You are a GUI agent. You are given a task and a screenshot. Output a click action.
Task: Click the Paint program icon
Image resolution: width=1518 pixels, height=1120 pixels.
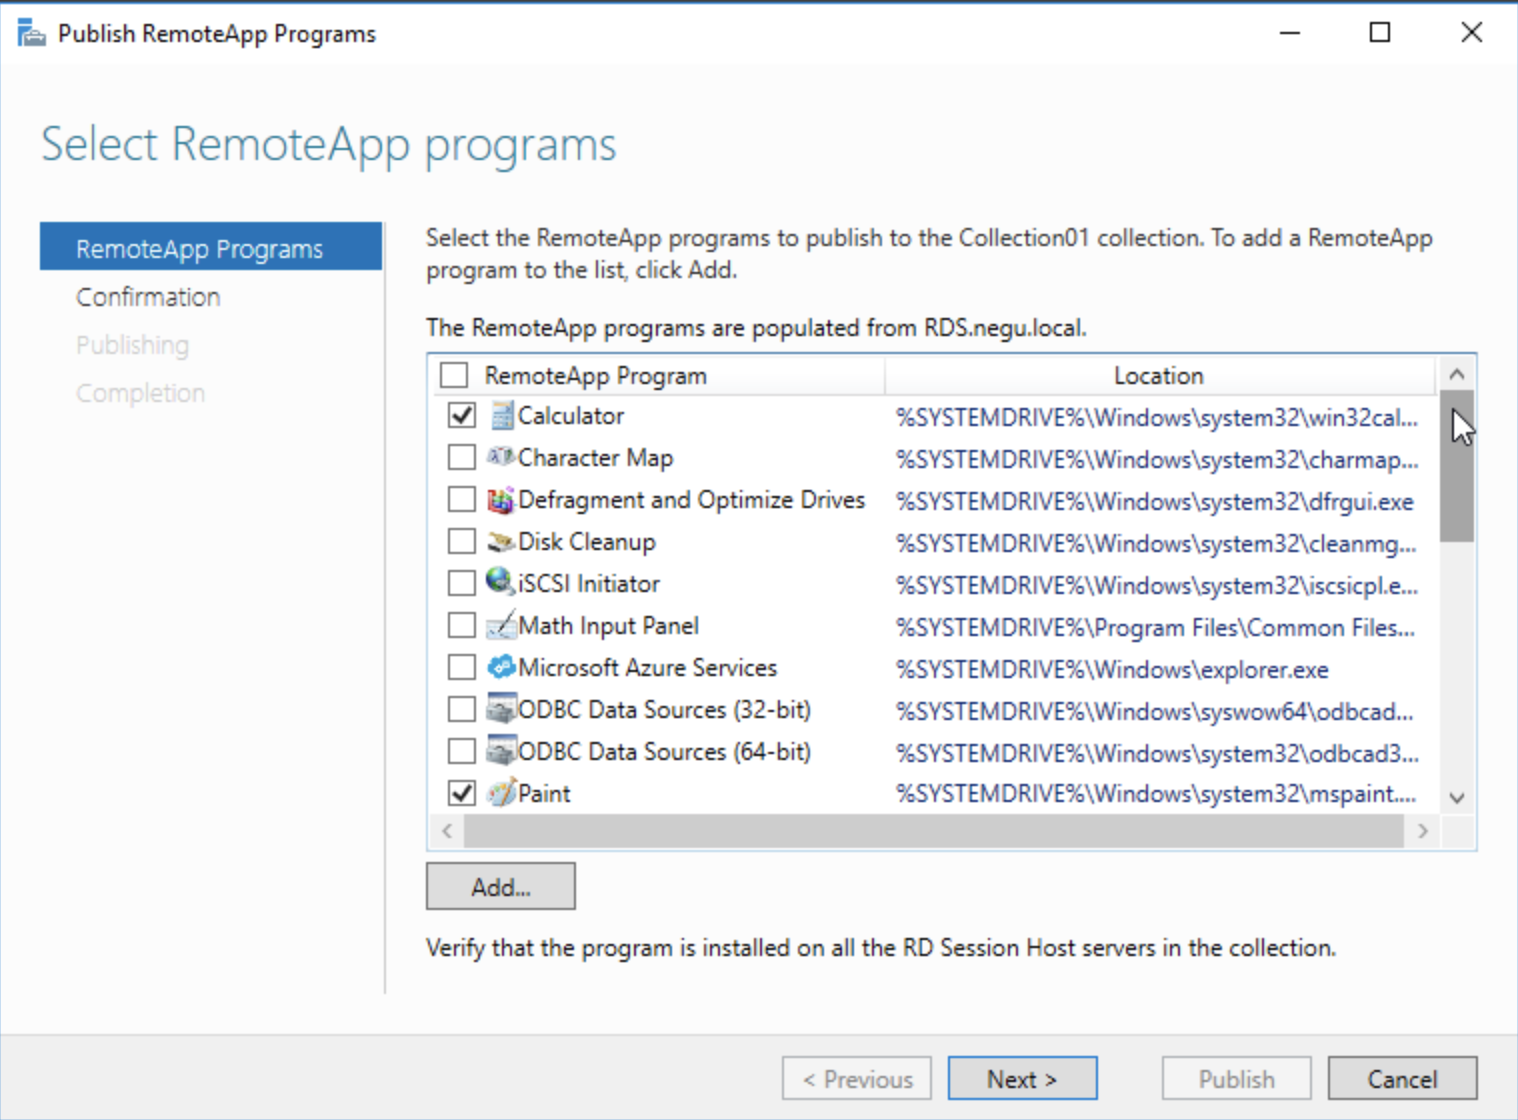tap(501, 794)
